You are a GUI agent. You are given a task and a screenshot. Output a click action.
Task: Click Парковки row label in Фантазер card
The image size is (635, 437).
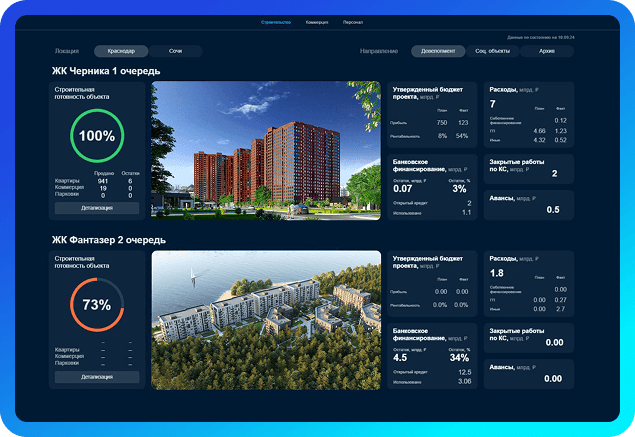67,363
